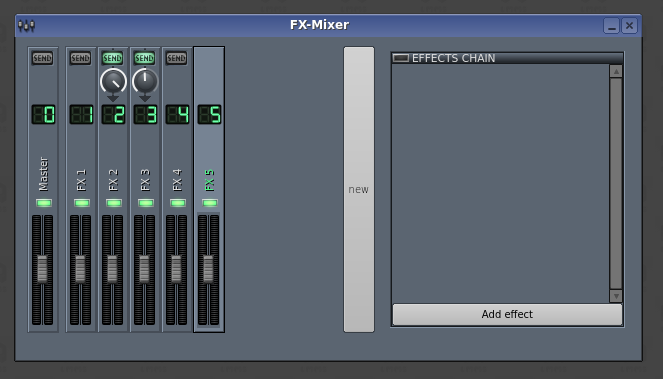
Task: Click the FX 1 channel name label
Action: point(81,180)
